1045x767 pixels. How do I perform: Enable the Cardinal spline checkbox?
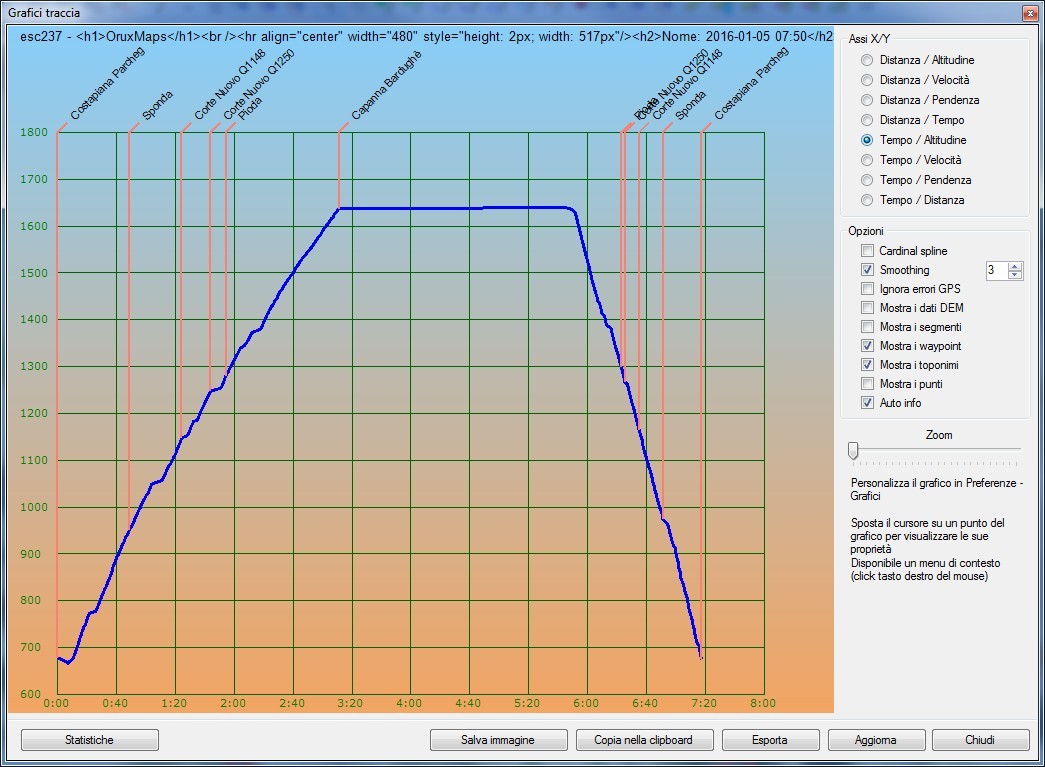tap(868, 251)
